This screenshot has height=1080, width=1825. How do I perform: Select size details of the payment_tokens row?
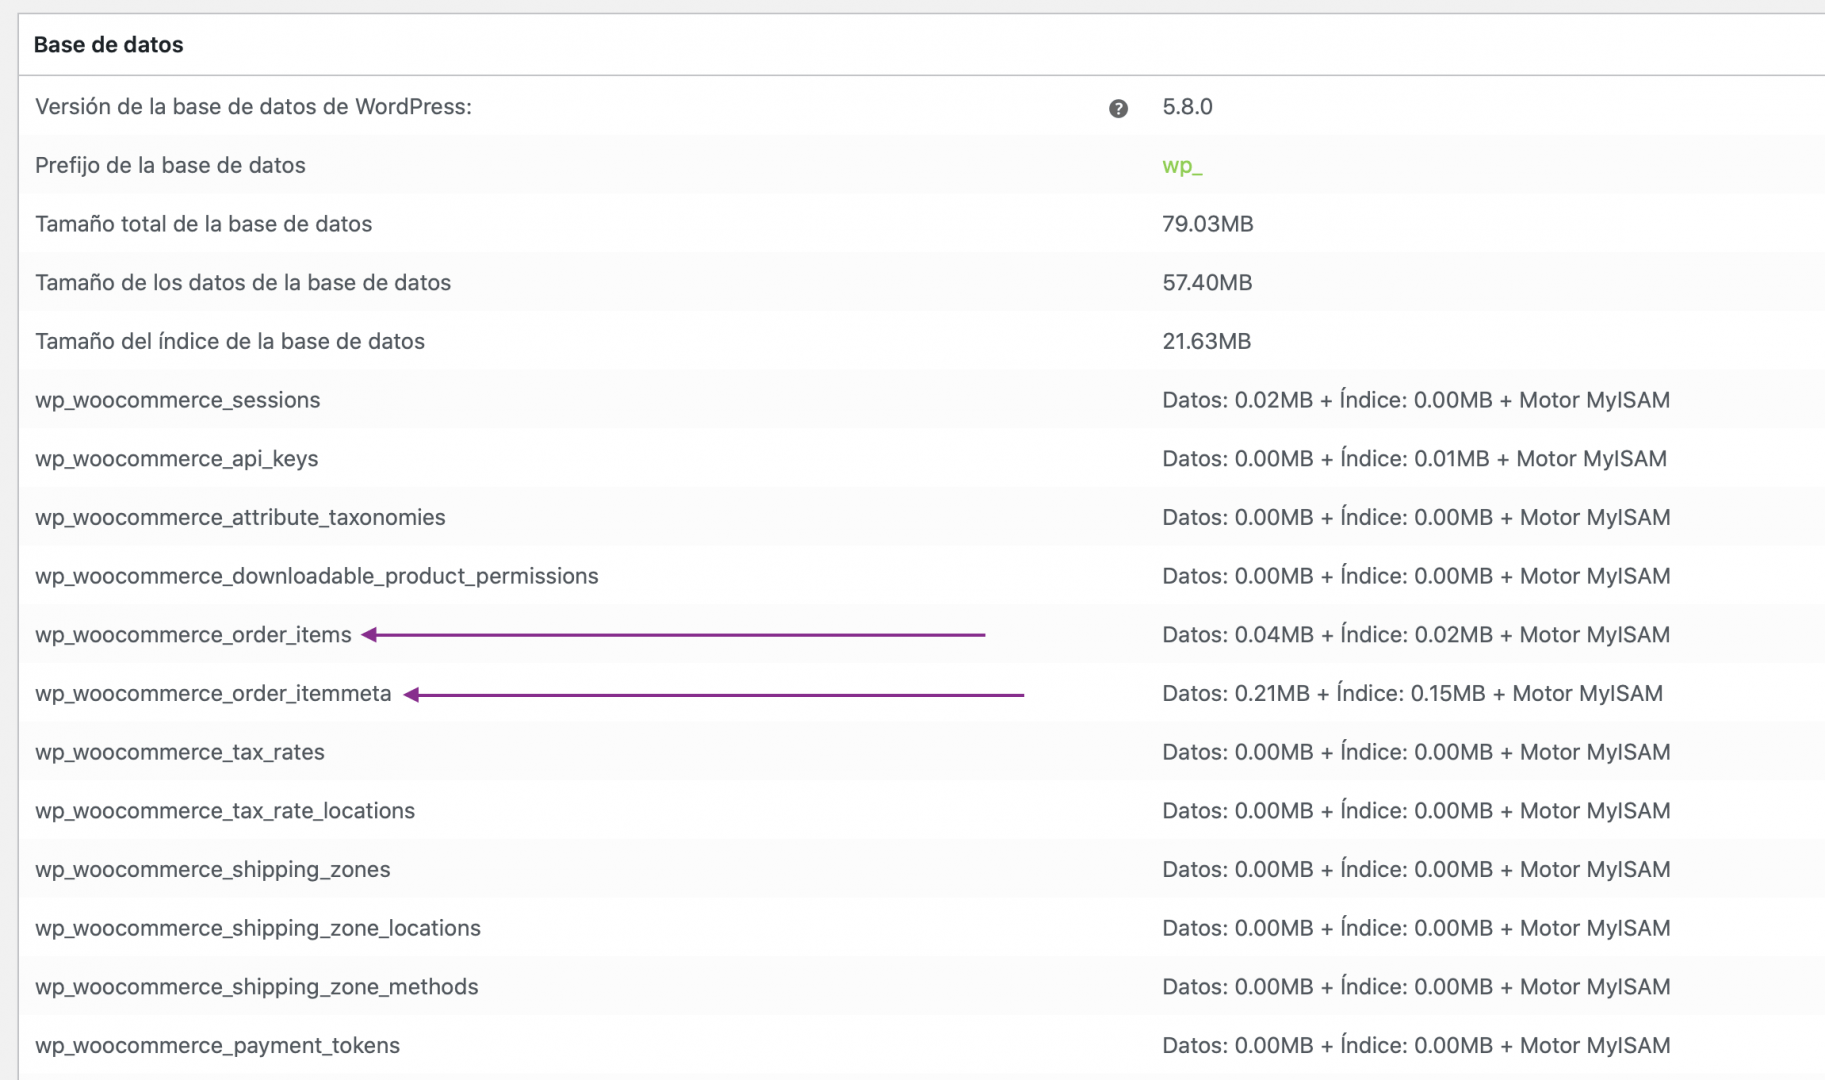1416,1046
